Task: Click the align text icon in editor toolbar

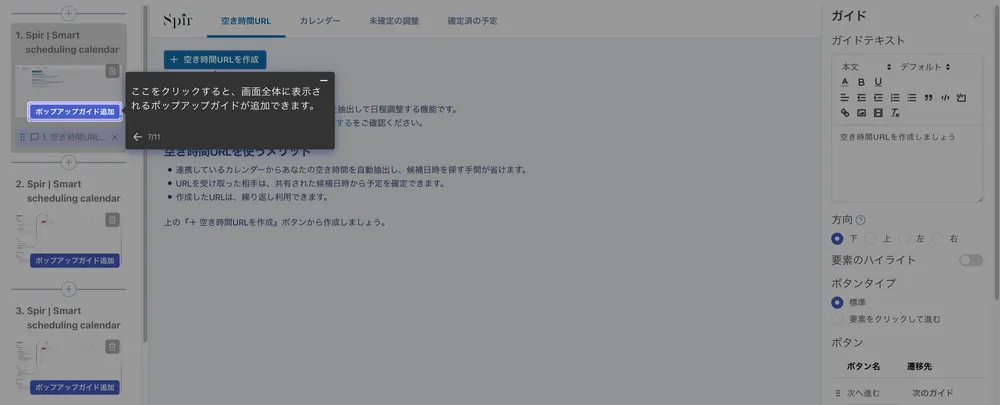Action: (845, 98)
